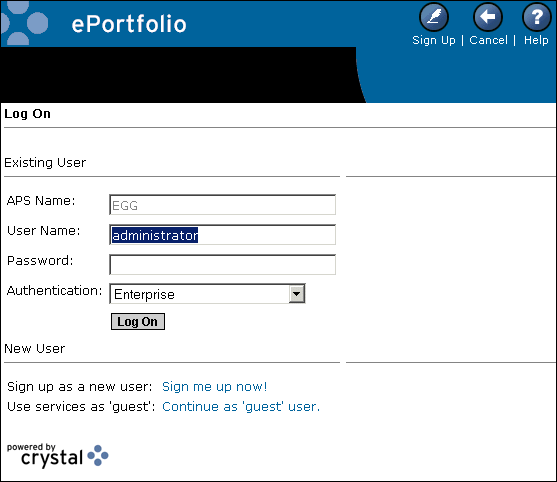Click the Cancel text in the header
Screen dimensions: 557x482
coord(488,40)
